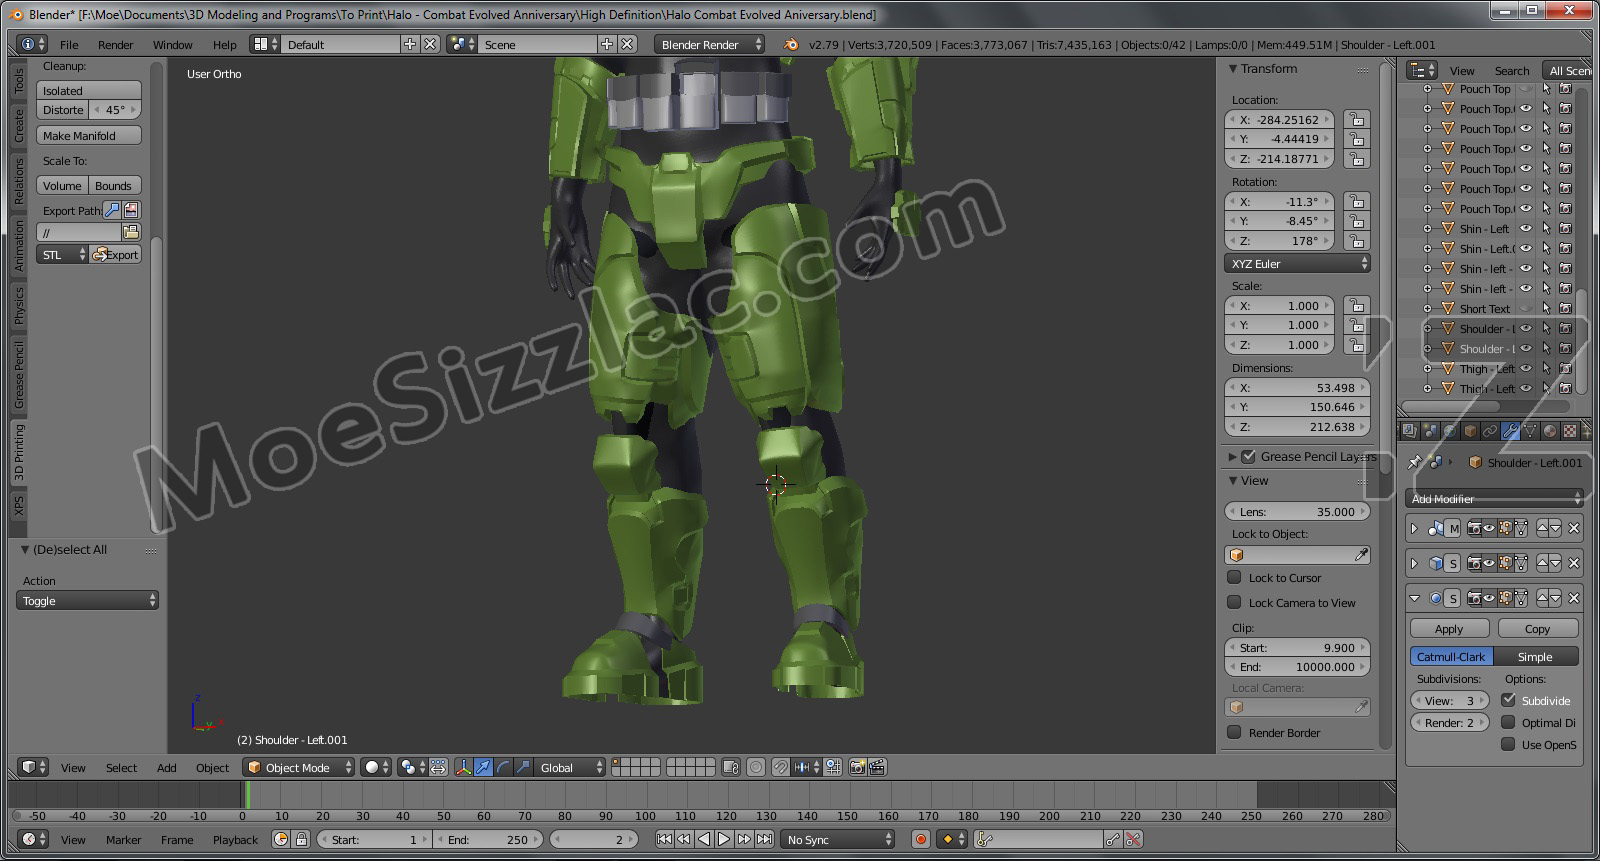The image size is (1600, 861).
Task: Open the Render menu
Action: [115, 45]
